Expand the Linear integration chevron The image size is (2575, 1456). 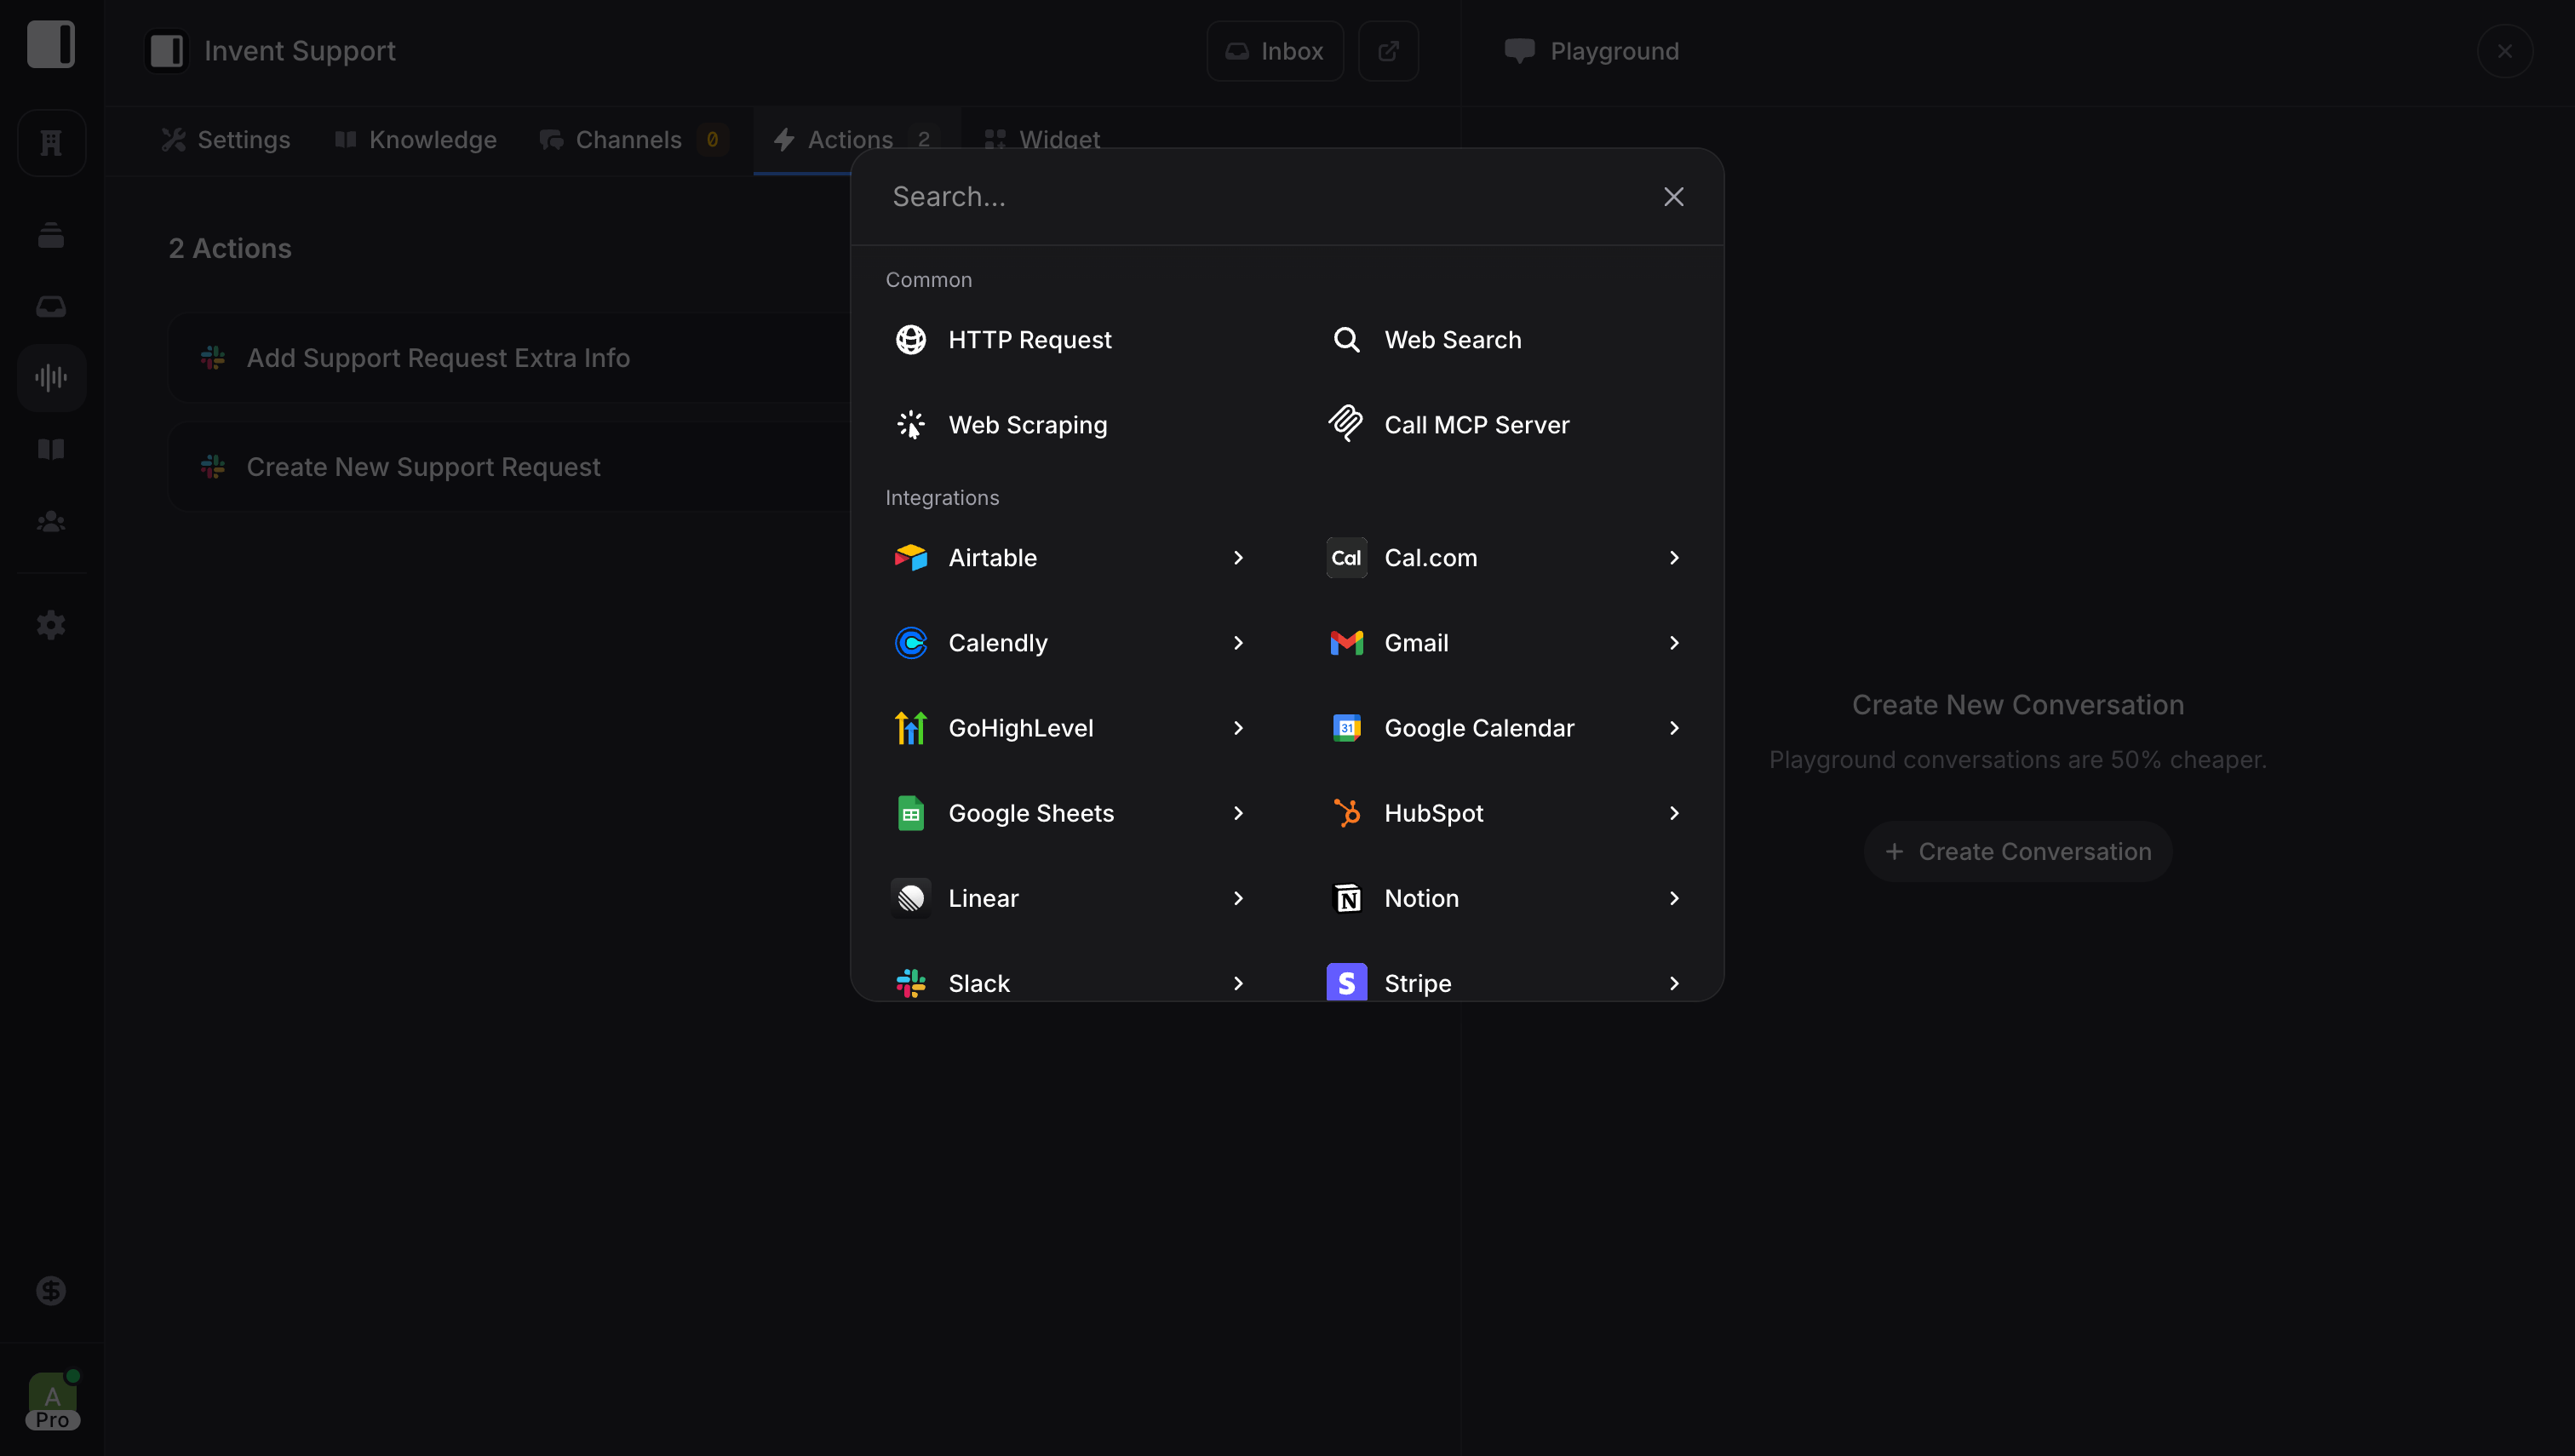coord(1238,898)
